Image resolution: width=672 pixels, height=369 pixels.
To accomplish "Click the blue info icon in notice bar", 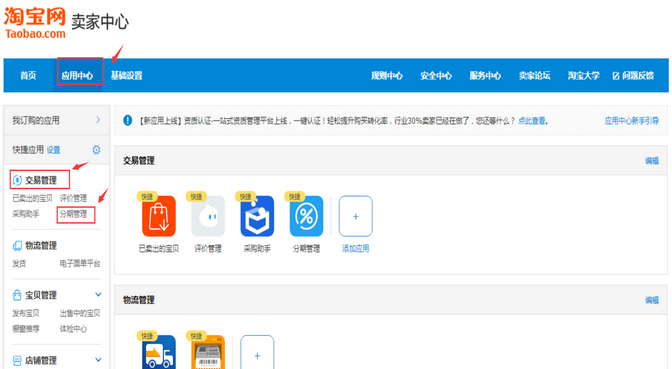I will click(x=128, y=120).
